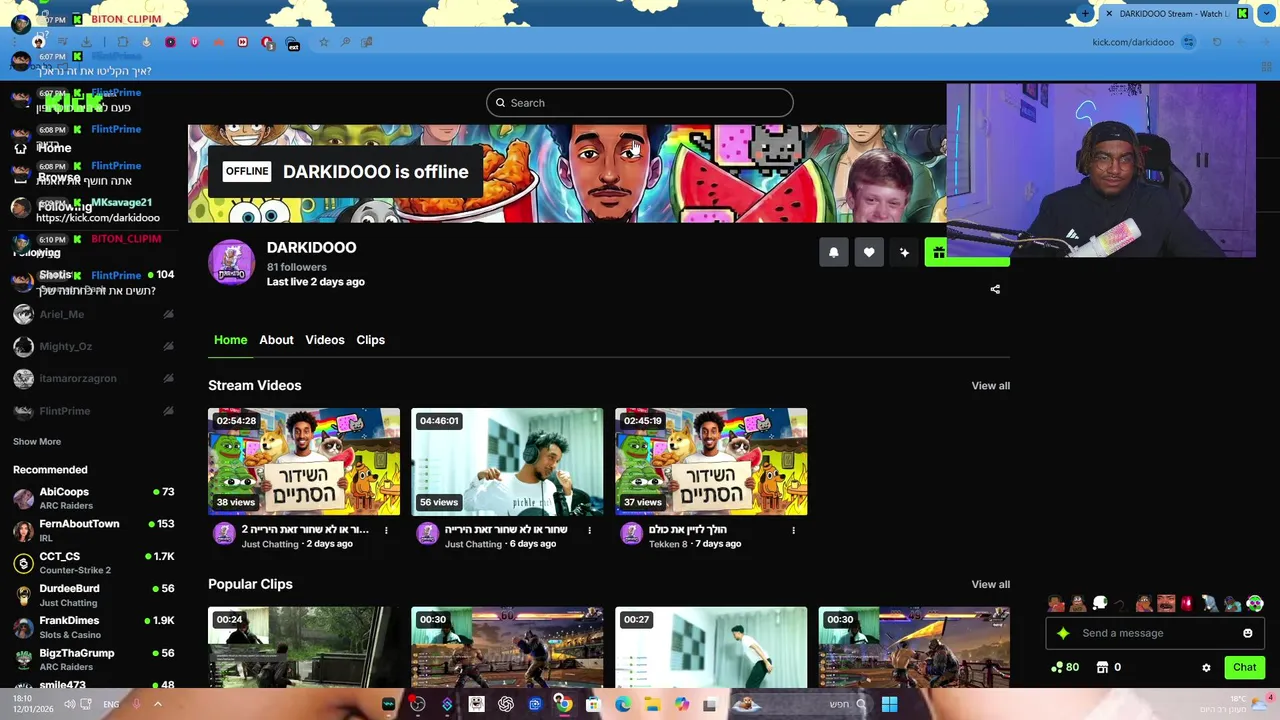This screenshot has height=720, width=1280.
Task: Click the ENG language indicator
Action: [111, 704]
